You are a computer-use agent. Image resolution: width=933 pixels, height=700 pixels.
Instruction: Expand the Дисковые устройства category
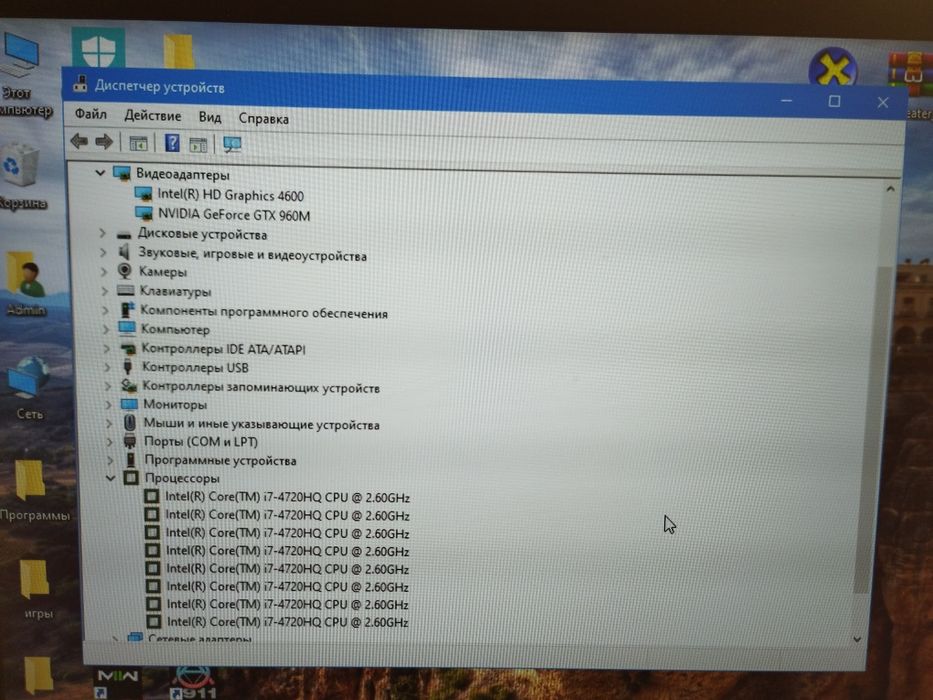[x=102, y=233]
